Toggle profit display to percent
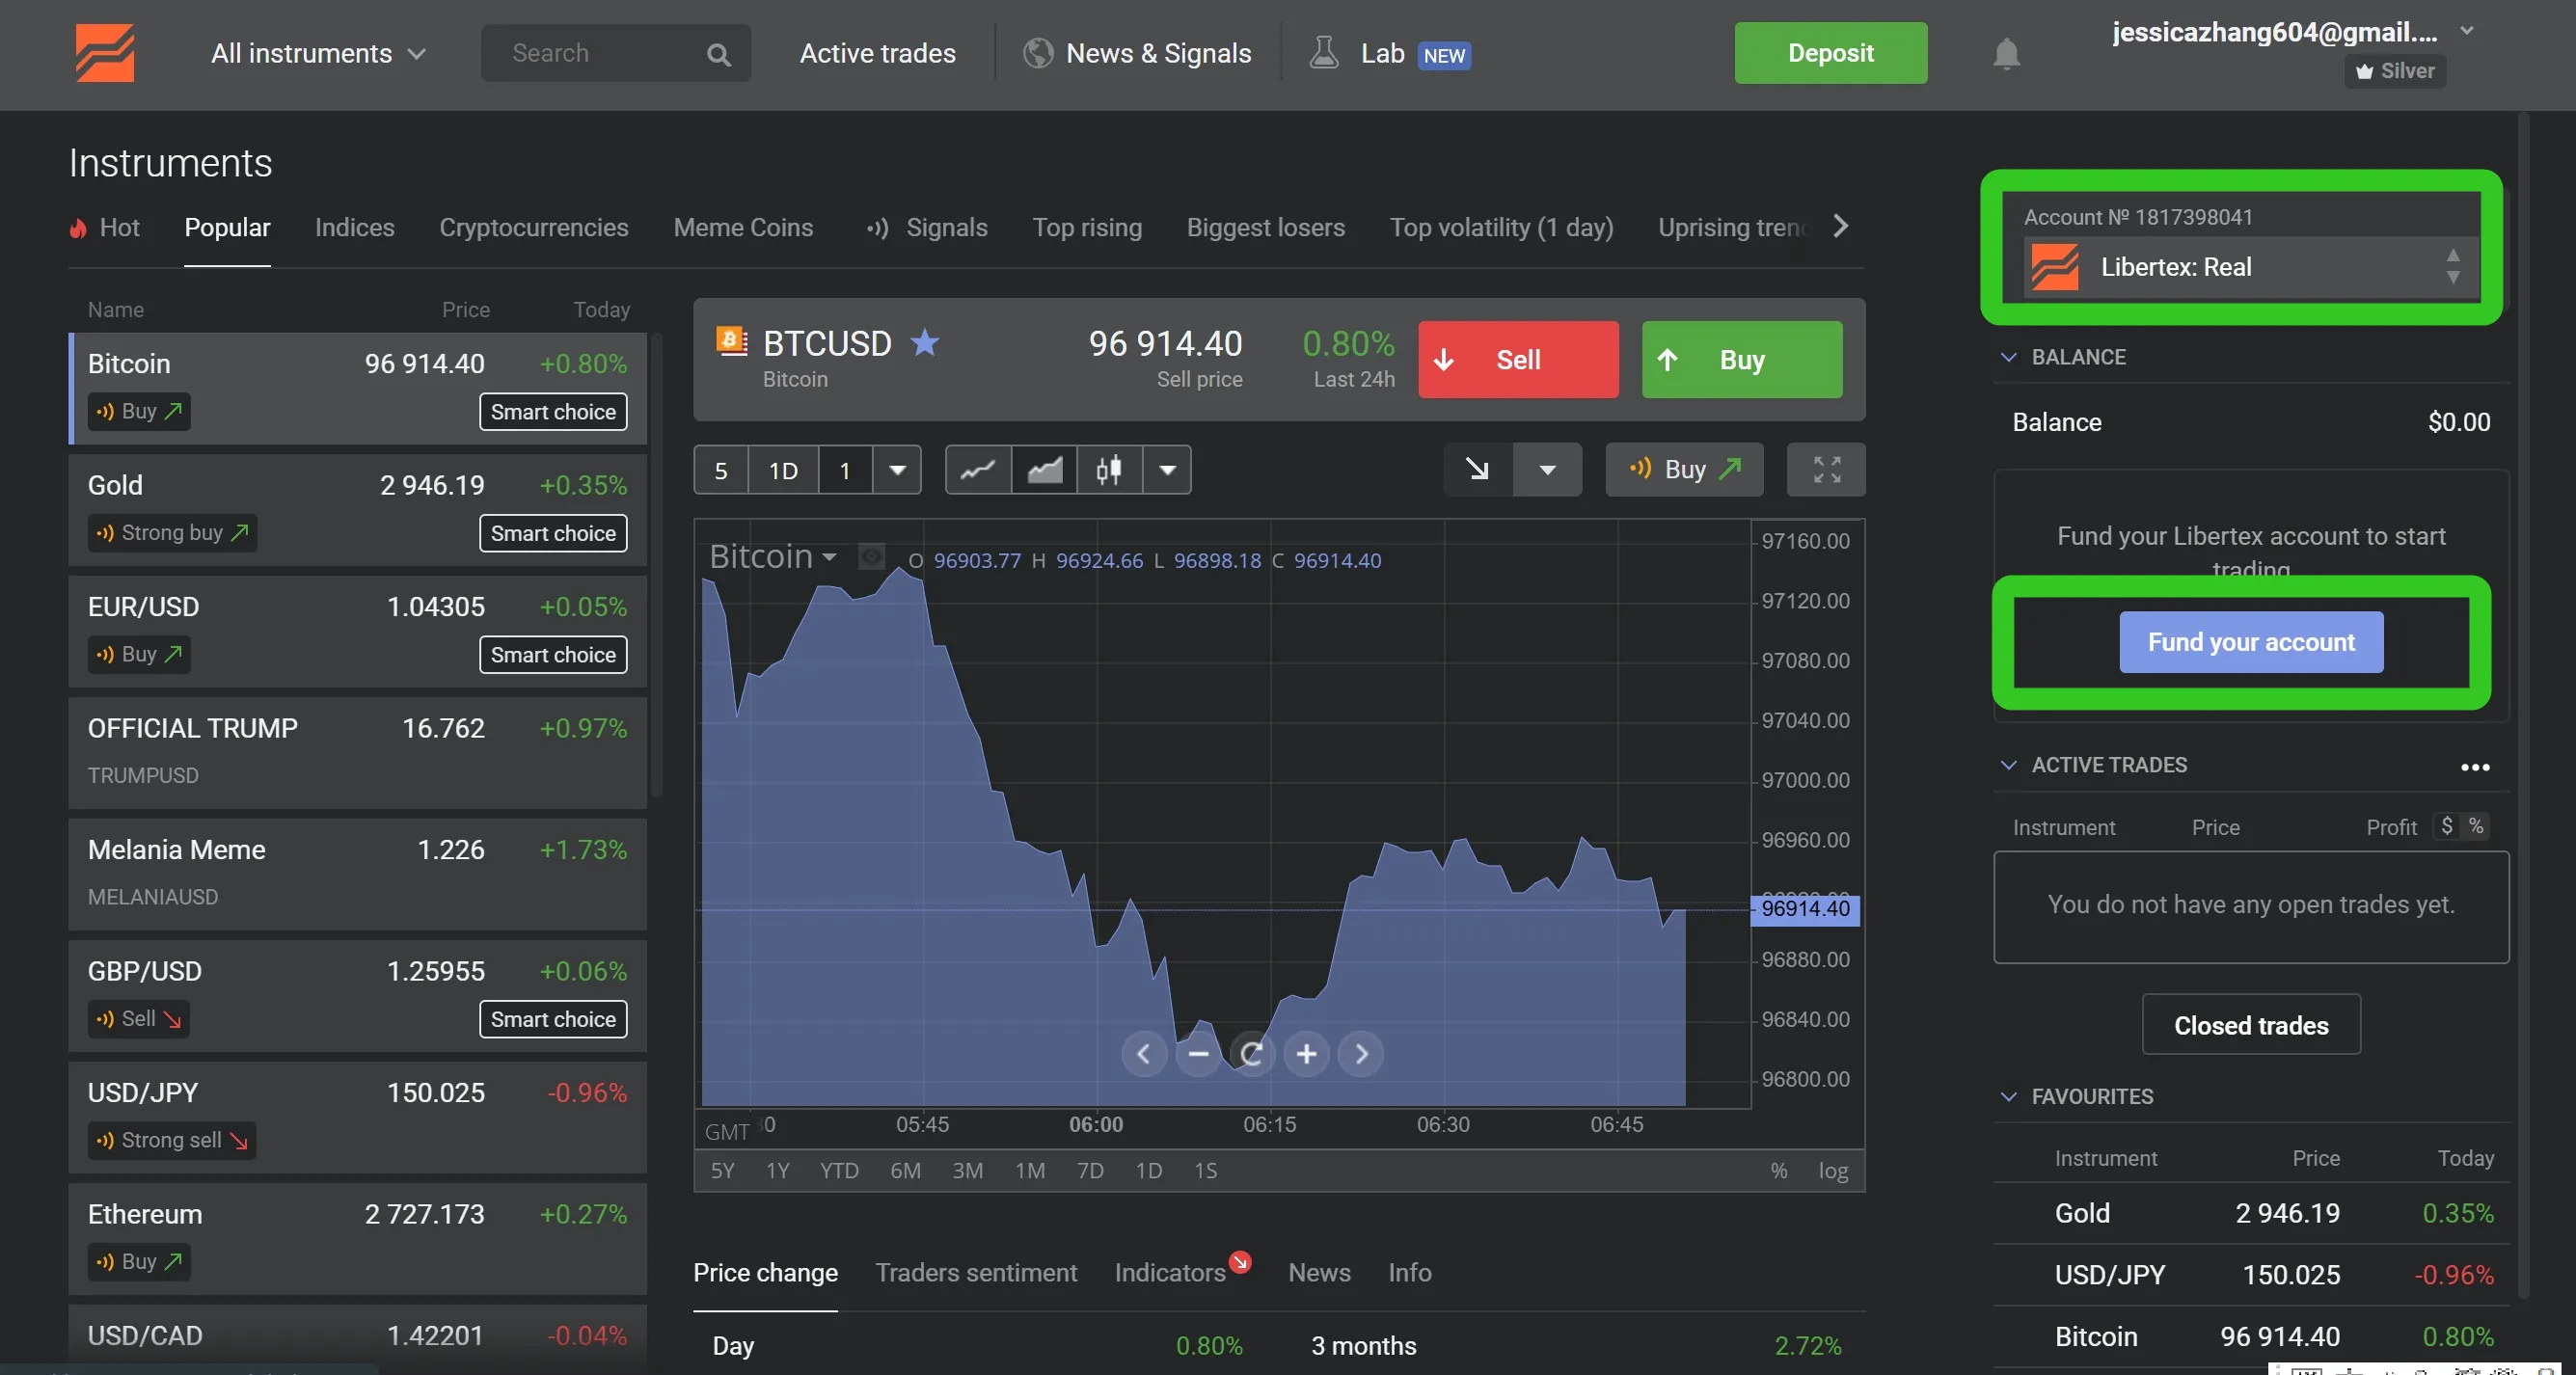2576x1375 pixels. coord(2475,826)
